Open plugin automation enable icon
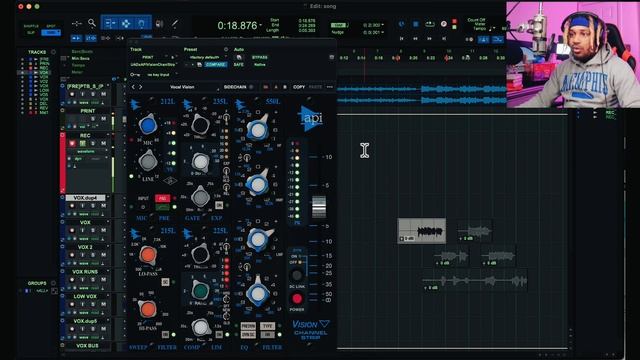 (x=239, y=58)
